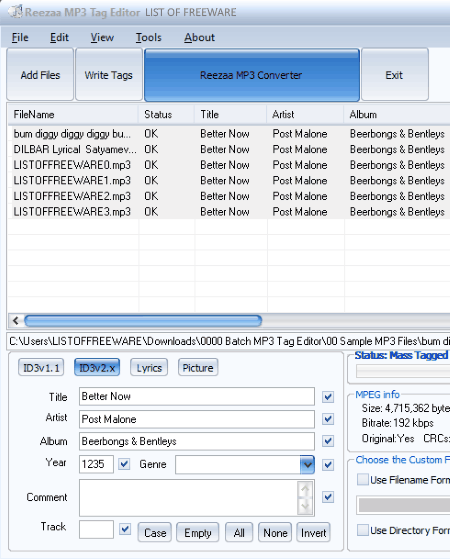The image size is (450, 559).
Task: Switch to Picture tab
Action: point(198,368)
